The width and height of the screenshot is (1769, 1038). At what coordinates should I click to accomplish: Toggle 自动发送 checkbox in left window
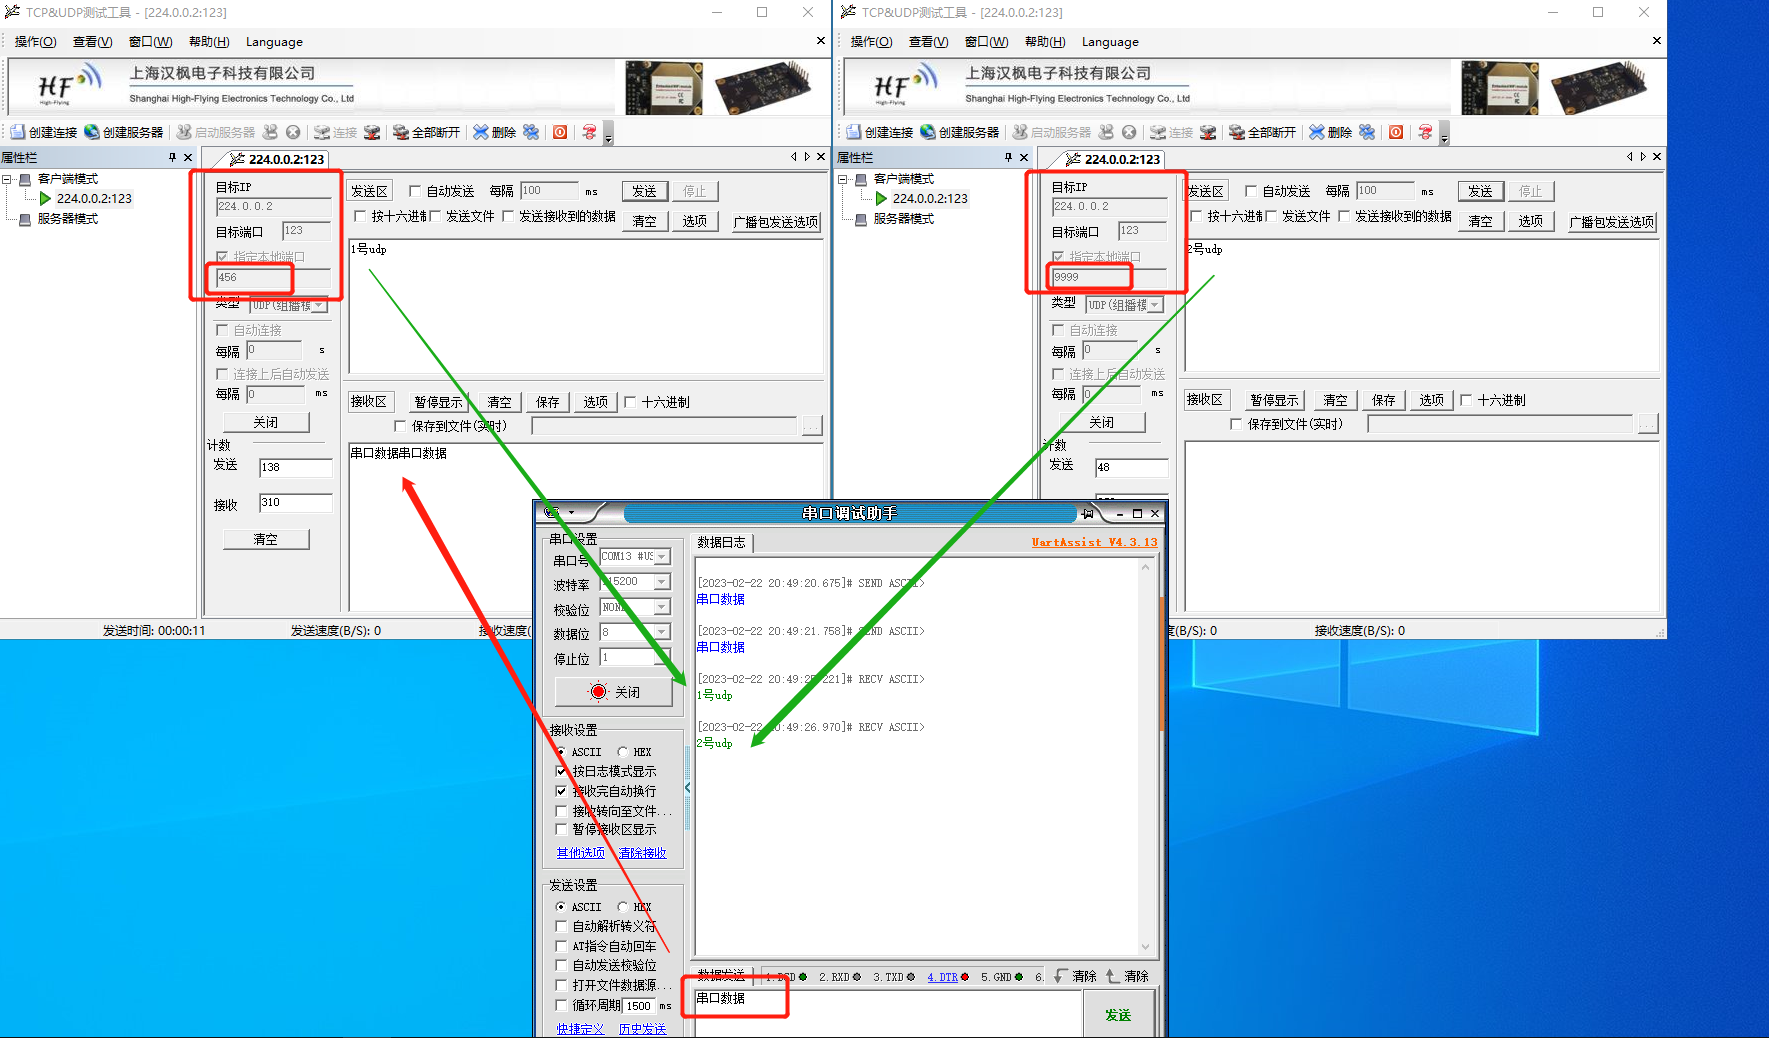[x=415, y=191]
